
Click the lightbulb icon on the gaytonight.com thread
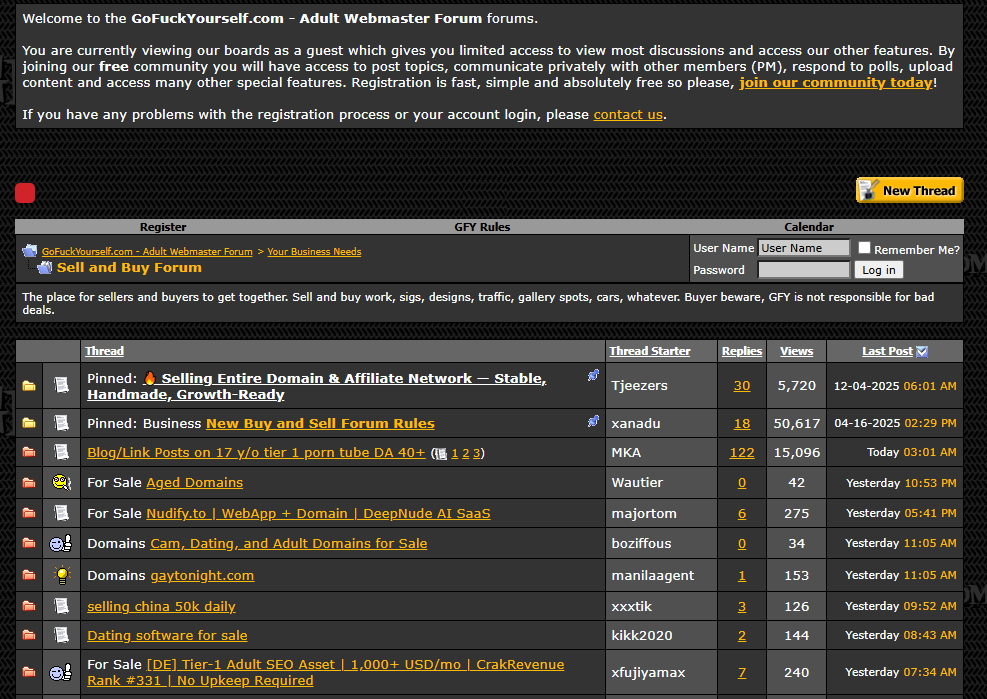tap(62, 575)
